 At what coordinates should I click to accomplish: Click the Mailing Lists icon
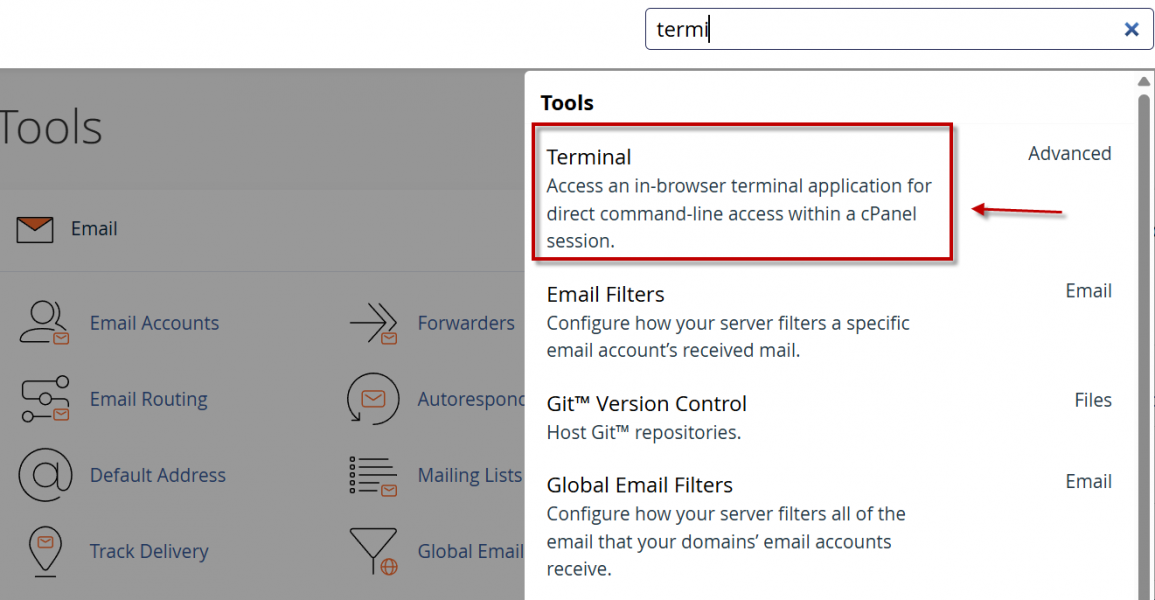click(373, 475)
